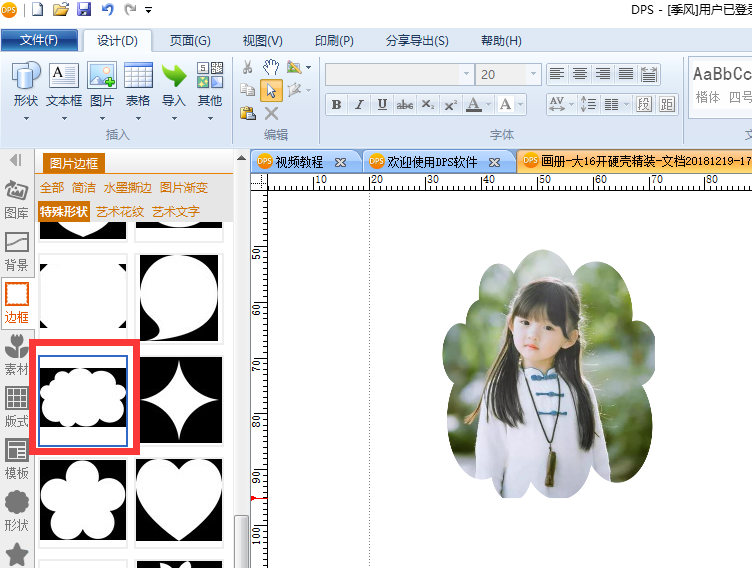Open a file with the folder icon
This screenshot has width=752, height=568.
coord(61,9)
